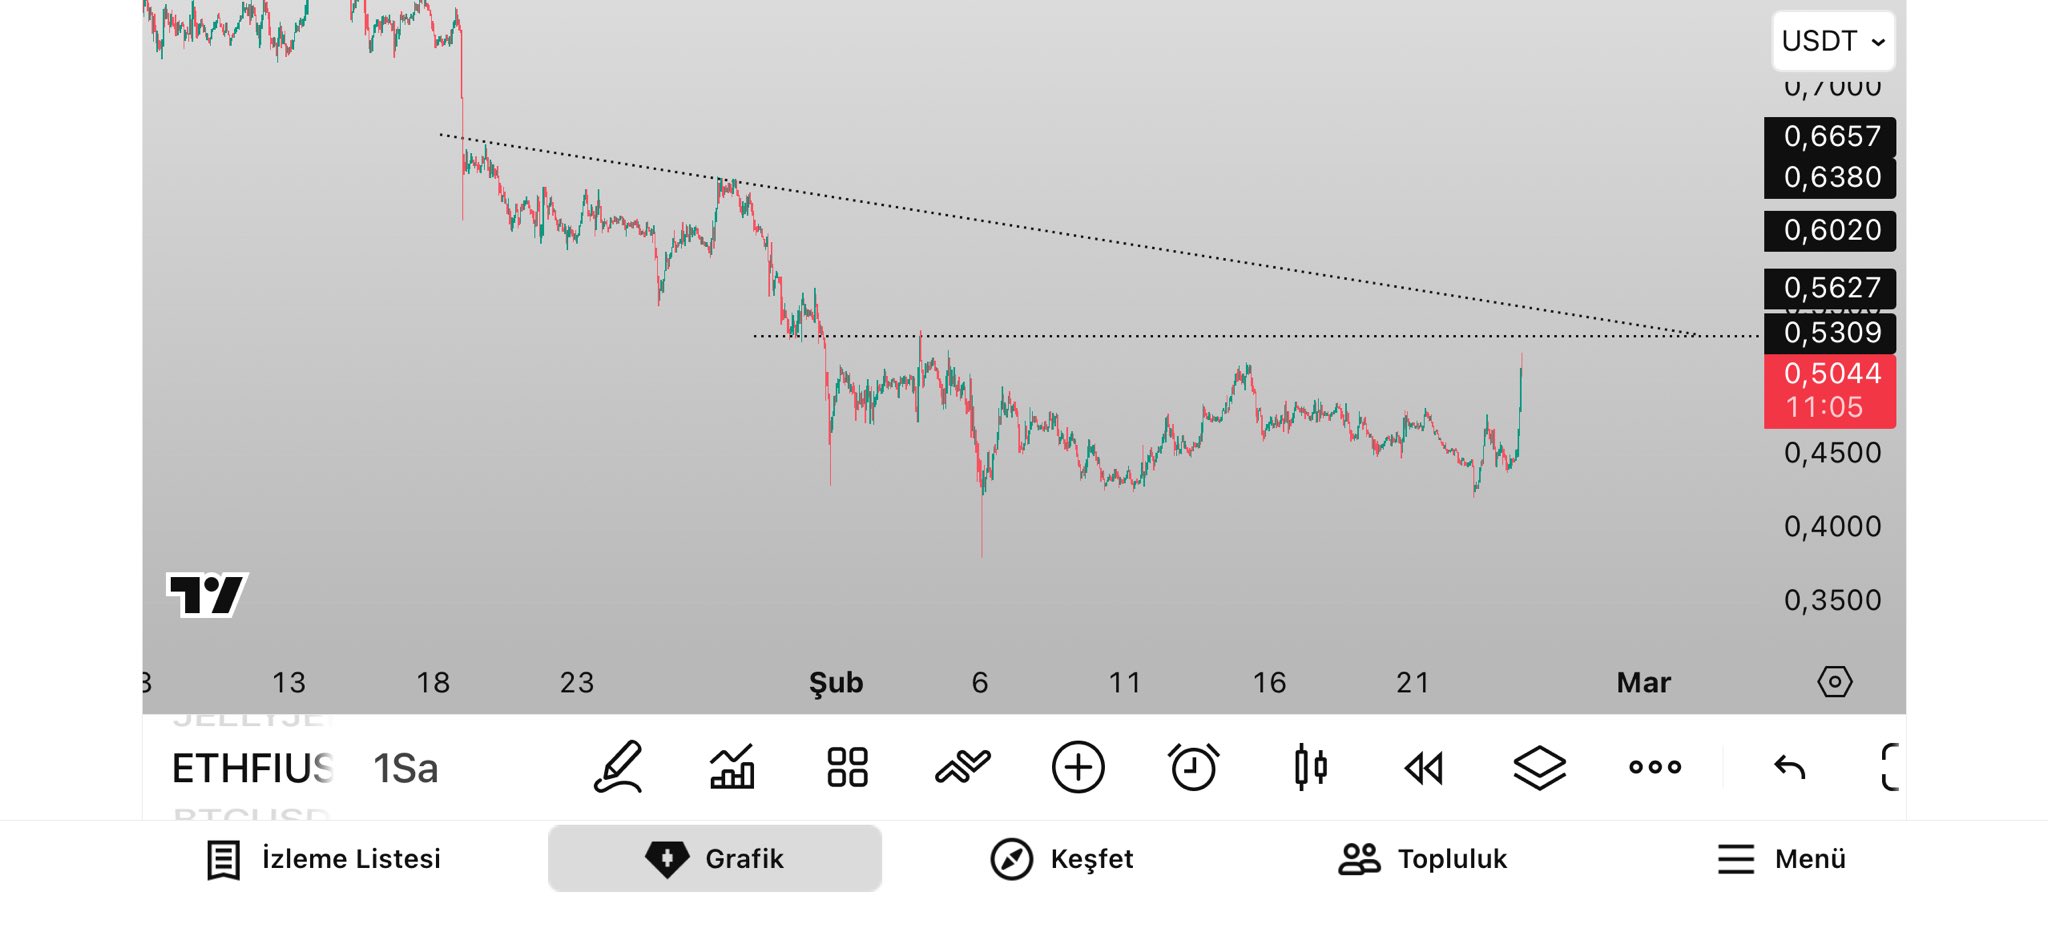
Task: Click the compare symbols wavy-lines icon
Action: [x=962, y=768]
